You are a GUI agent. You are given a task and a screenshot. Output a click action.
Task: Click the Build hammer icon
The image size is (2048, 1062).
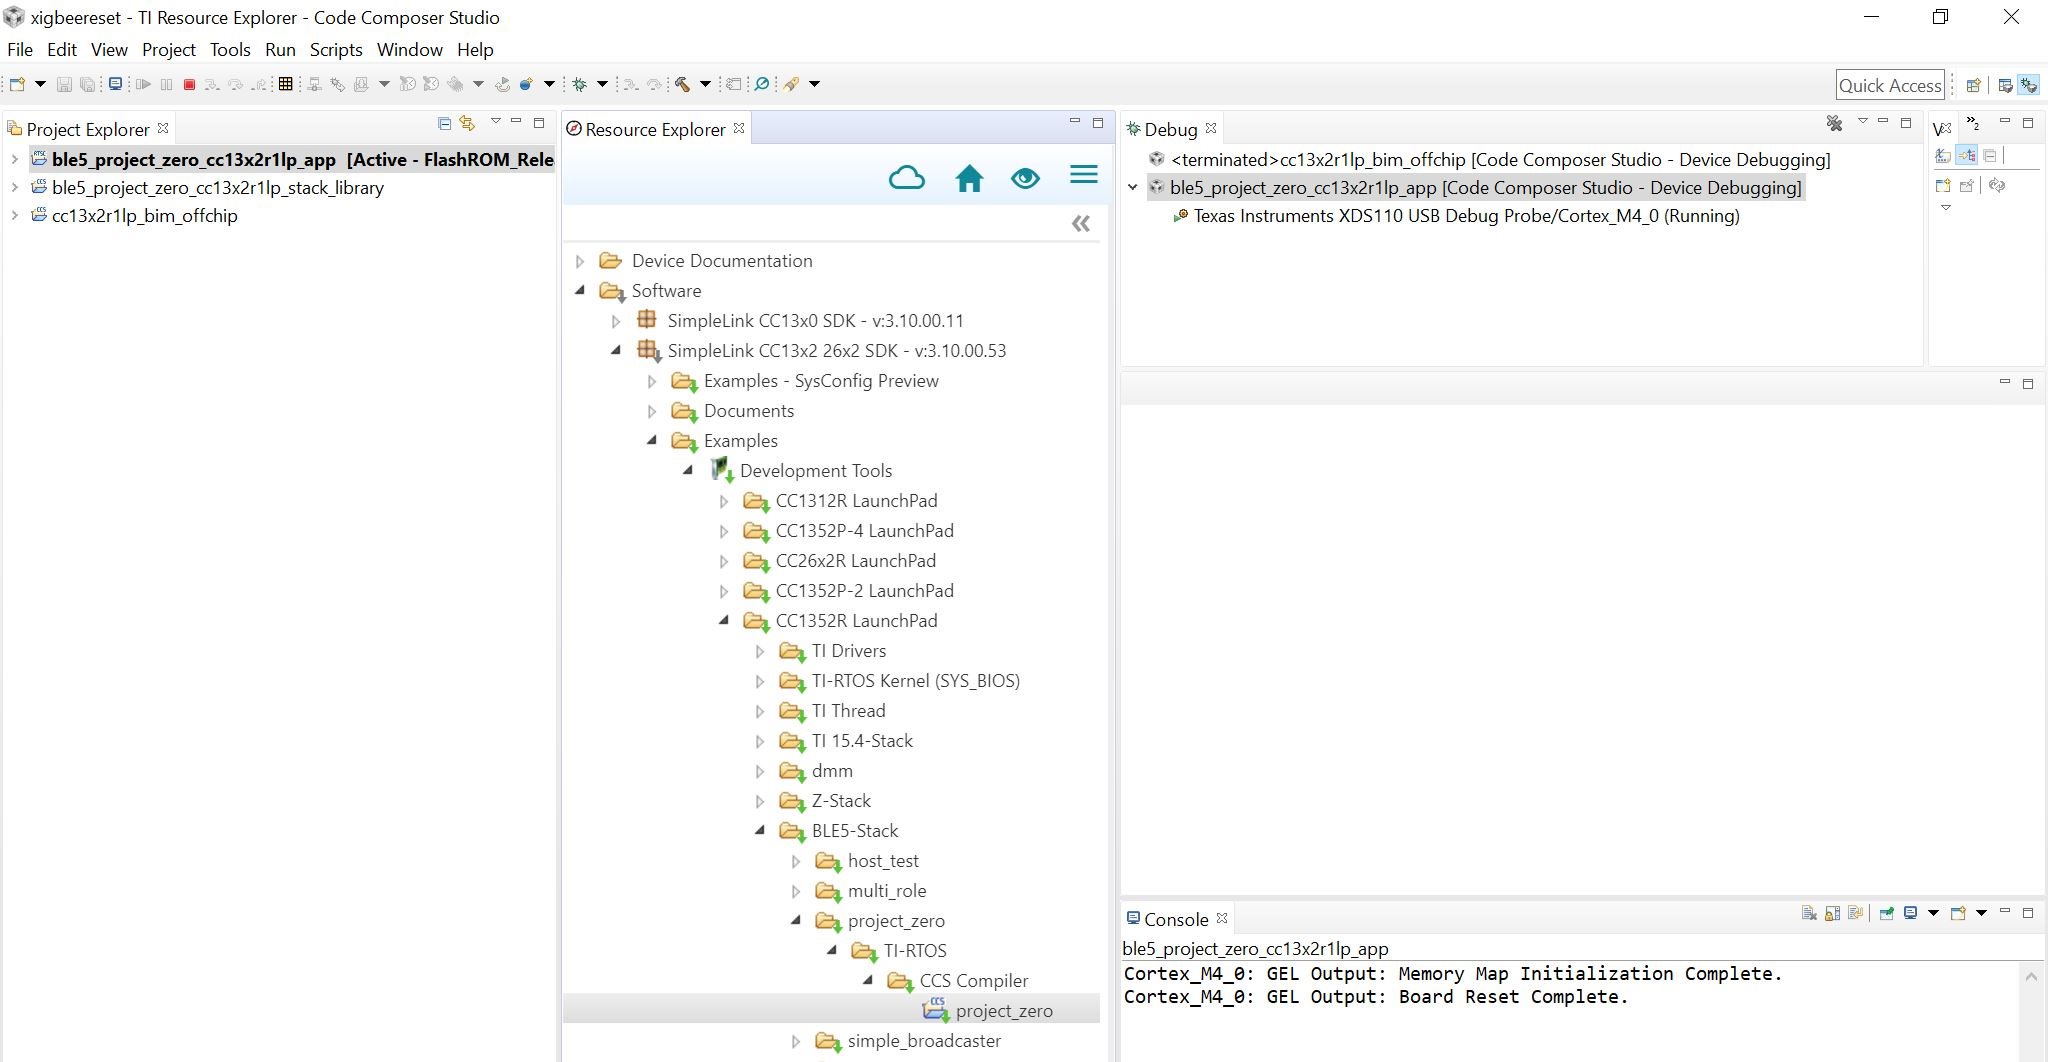683,84
